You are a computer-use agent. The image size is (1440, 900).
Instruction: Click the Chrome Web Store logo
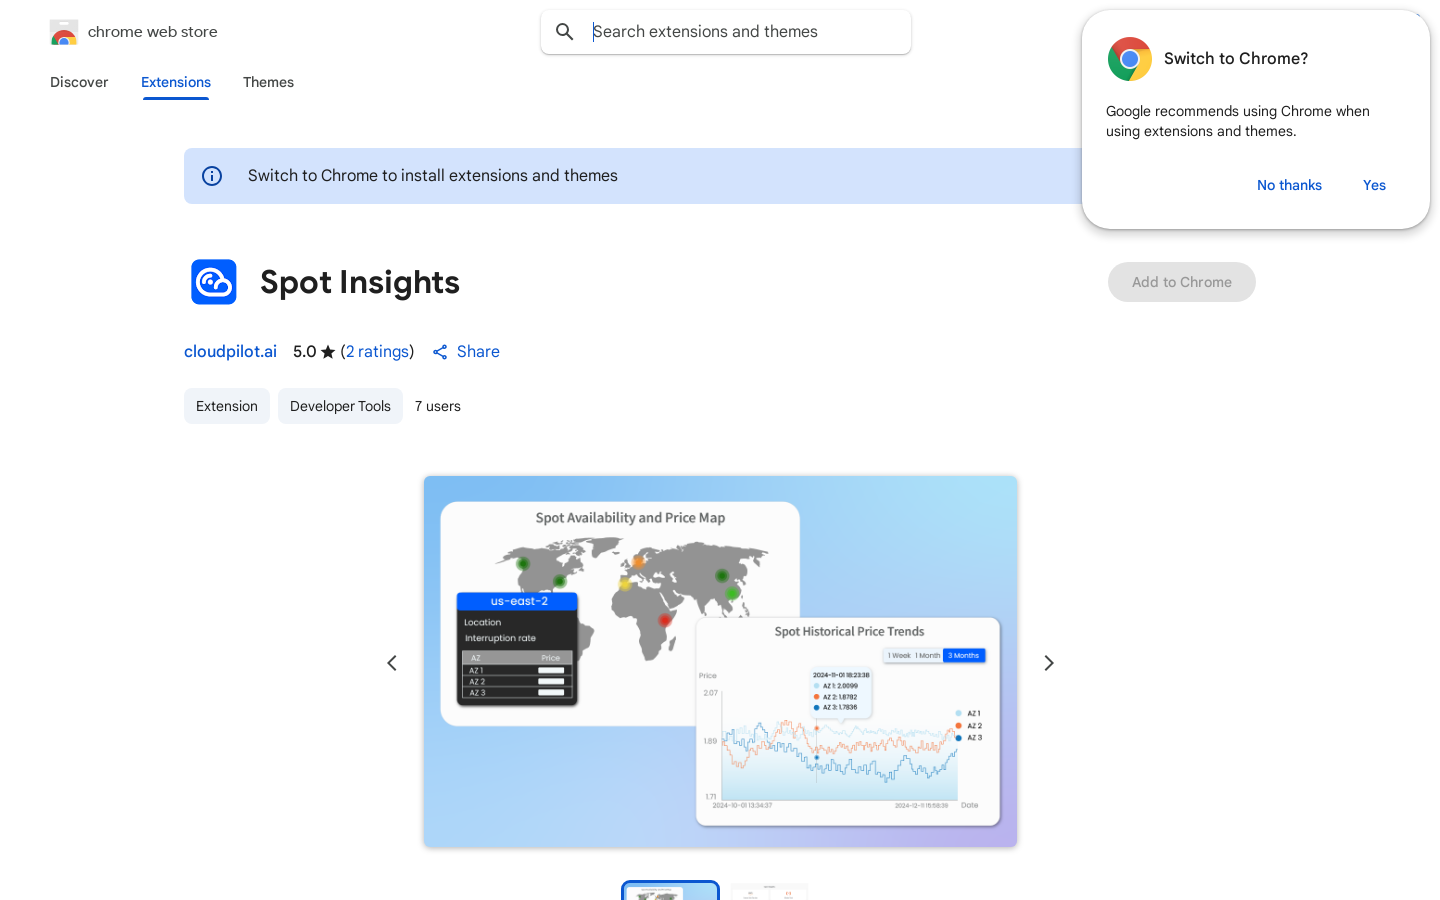click(x=64, y=32)
